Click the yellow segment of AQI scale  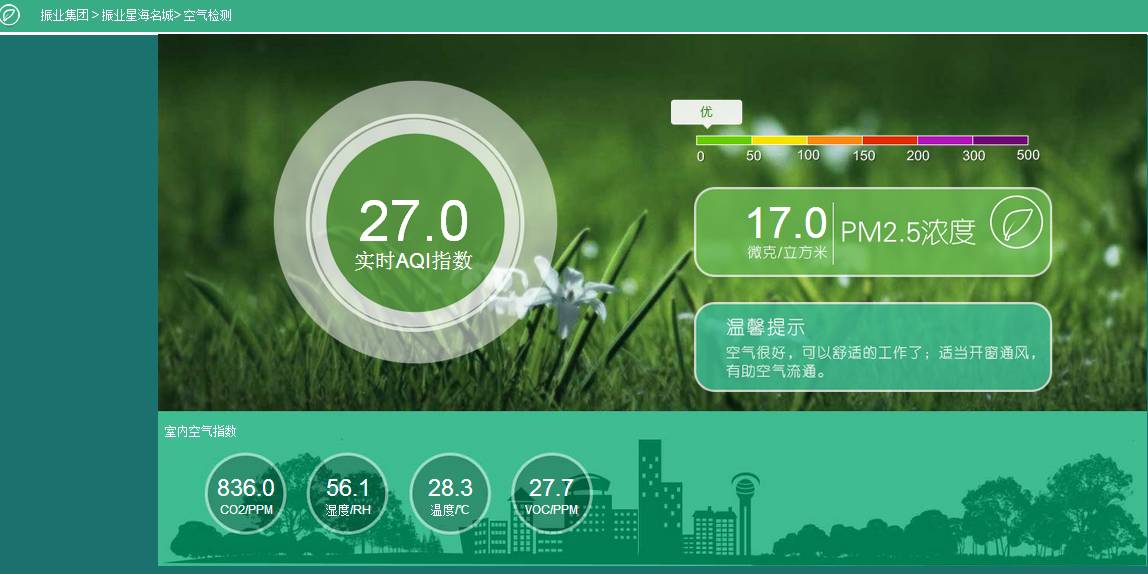(780, 140)
